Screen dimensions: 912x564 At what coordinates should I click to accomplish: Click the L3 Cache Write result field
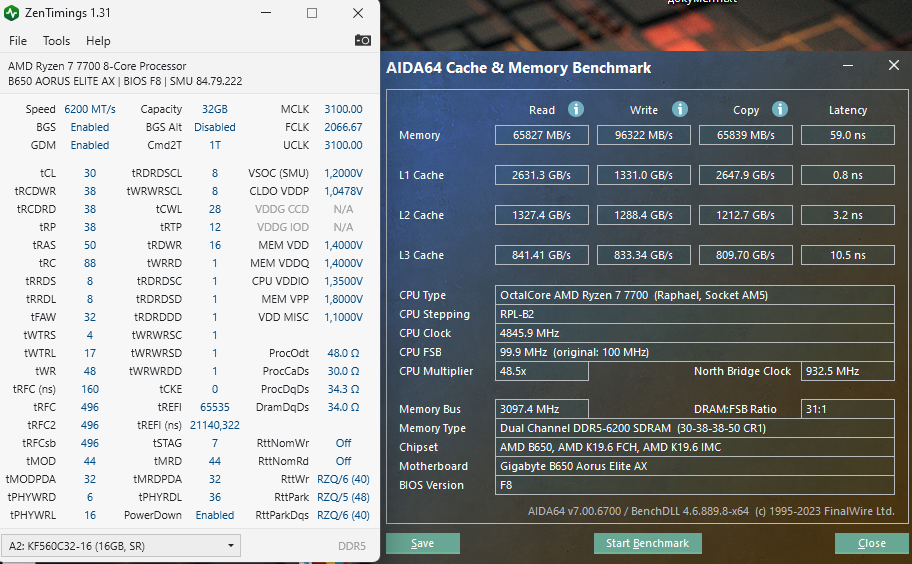tap(643, 255)
